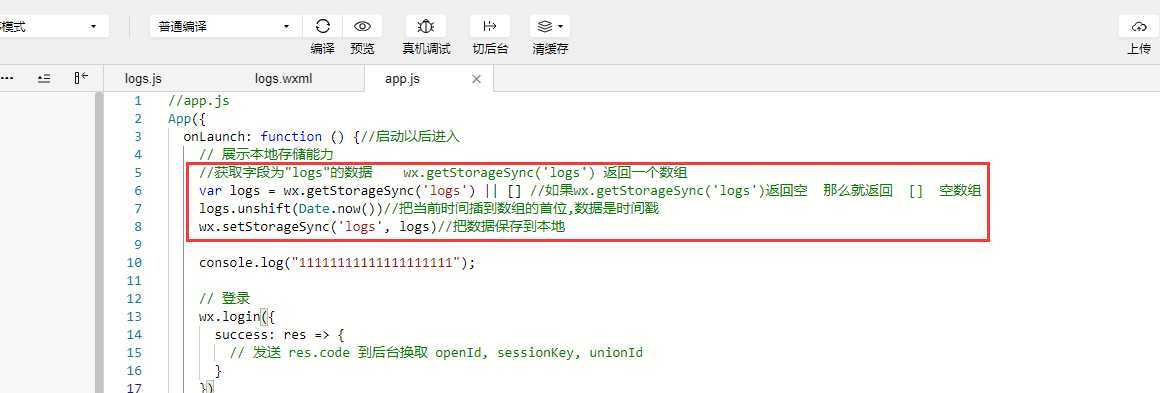Click the //app.js comment line

[x=198, y=101]
